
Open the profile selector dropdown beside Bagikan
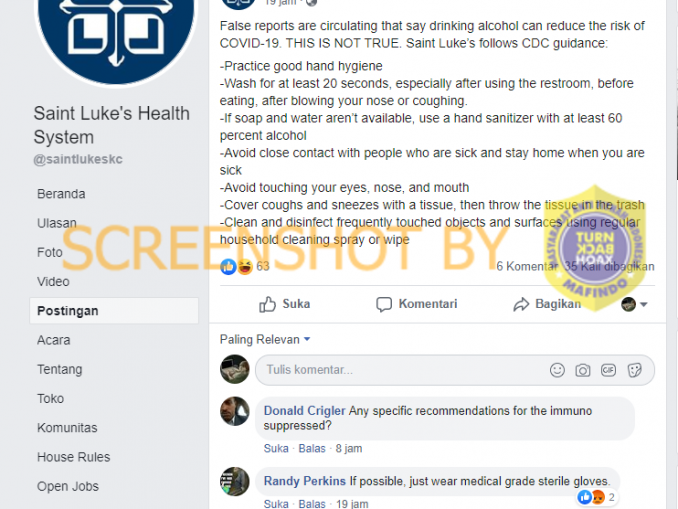point(634,304)
